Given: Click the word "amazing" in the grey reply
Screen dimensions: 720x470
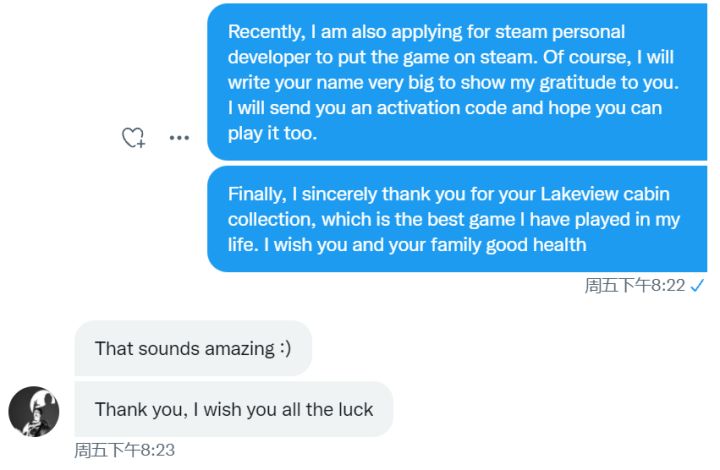Looking at the screenshot, I should [233, 349].
